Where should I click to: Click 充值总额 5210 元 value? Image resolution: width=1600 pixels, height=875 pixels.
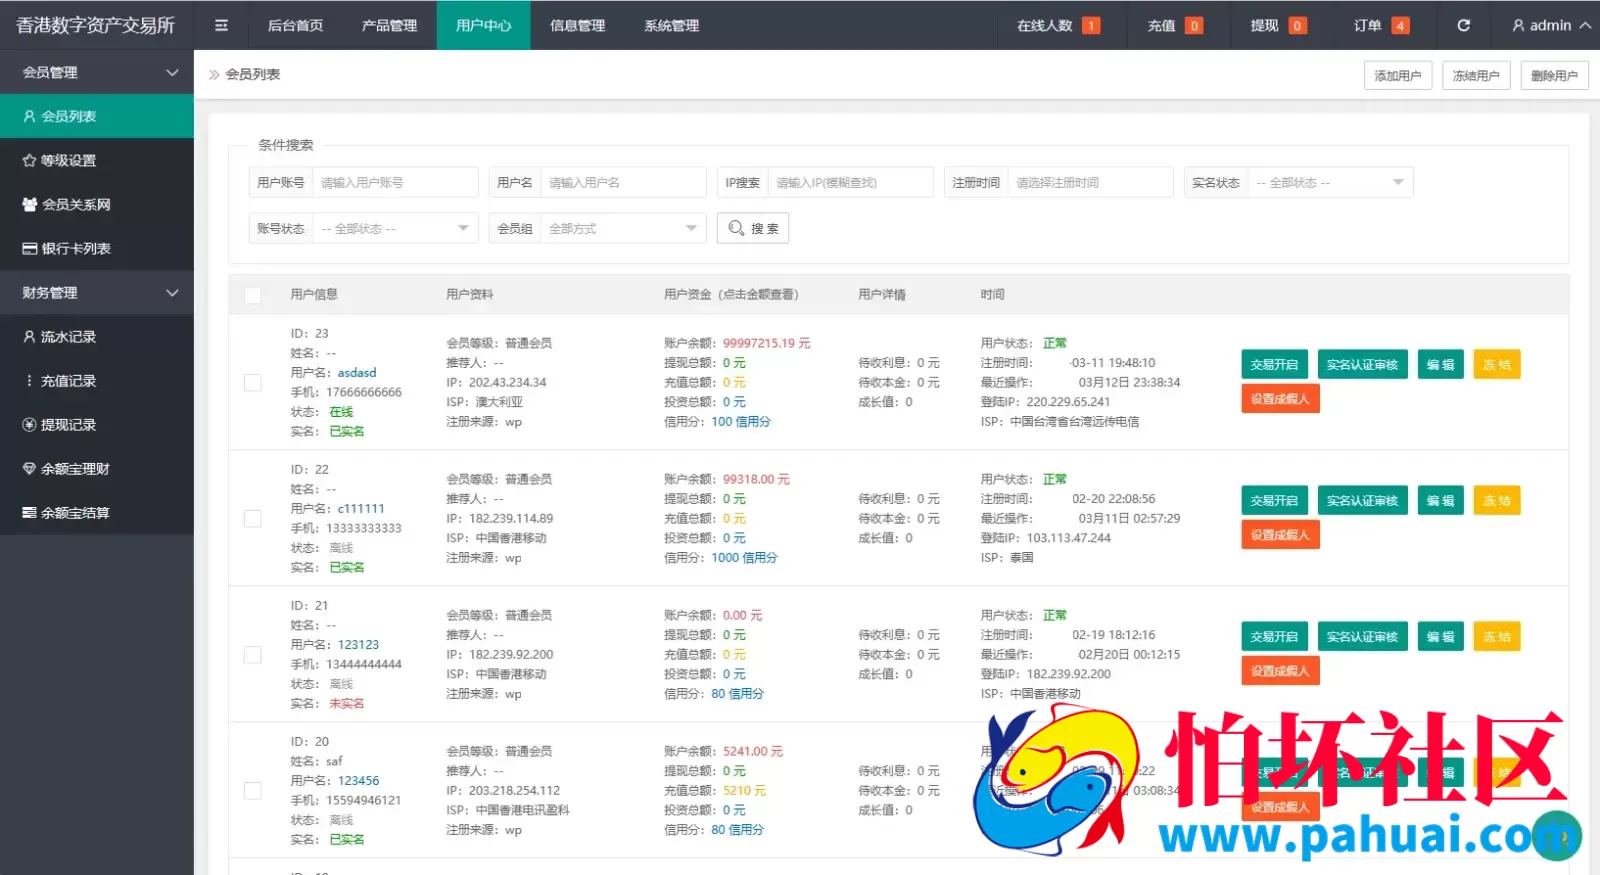pos(744,790)
